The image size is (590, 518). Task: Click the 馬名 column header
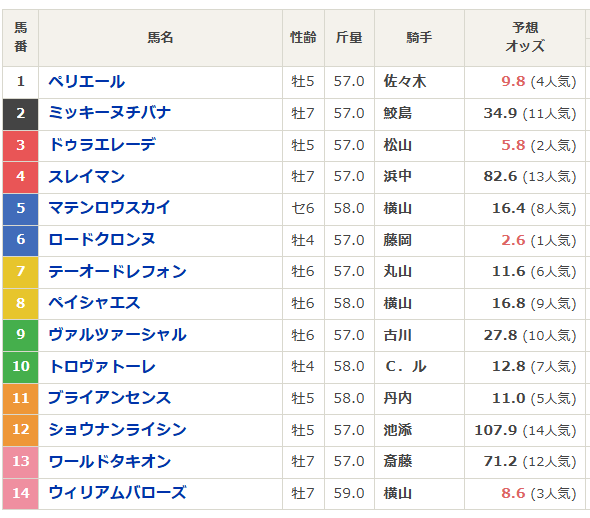point(160,38)
